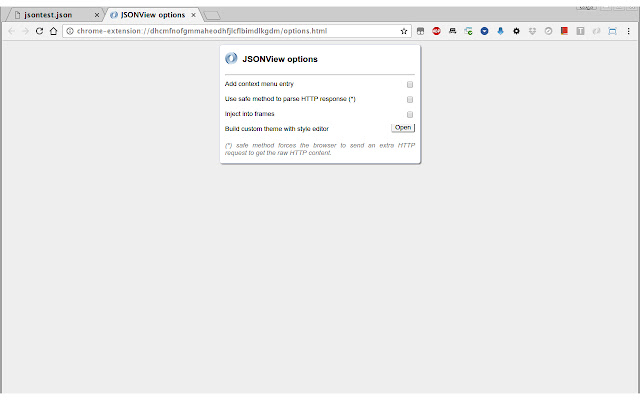The width and height of the screenshot is (640, 400).
Task: Click the red Adblock extension icon
Action: 436,31
